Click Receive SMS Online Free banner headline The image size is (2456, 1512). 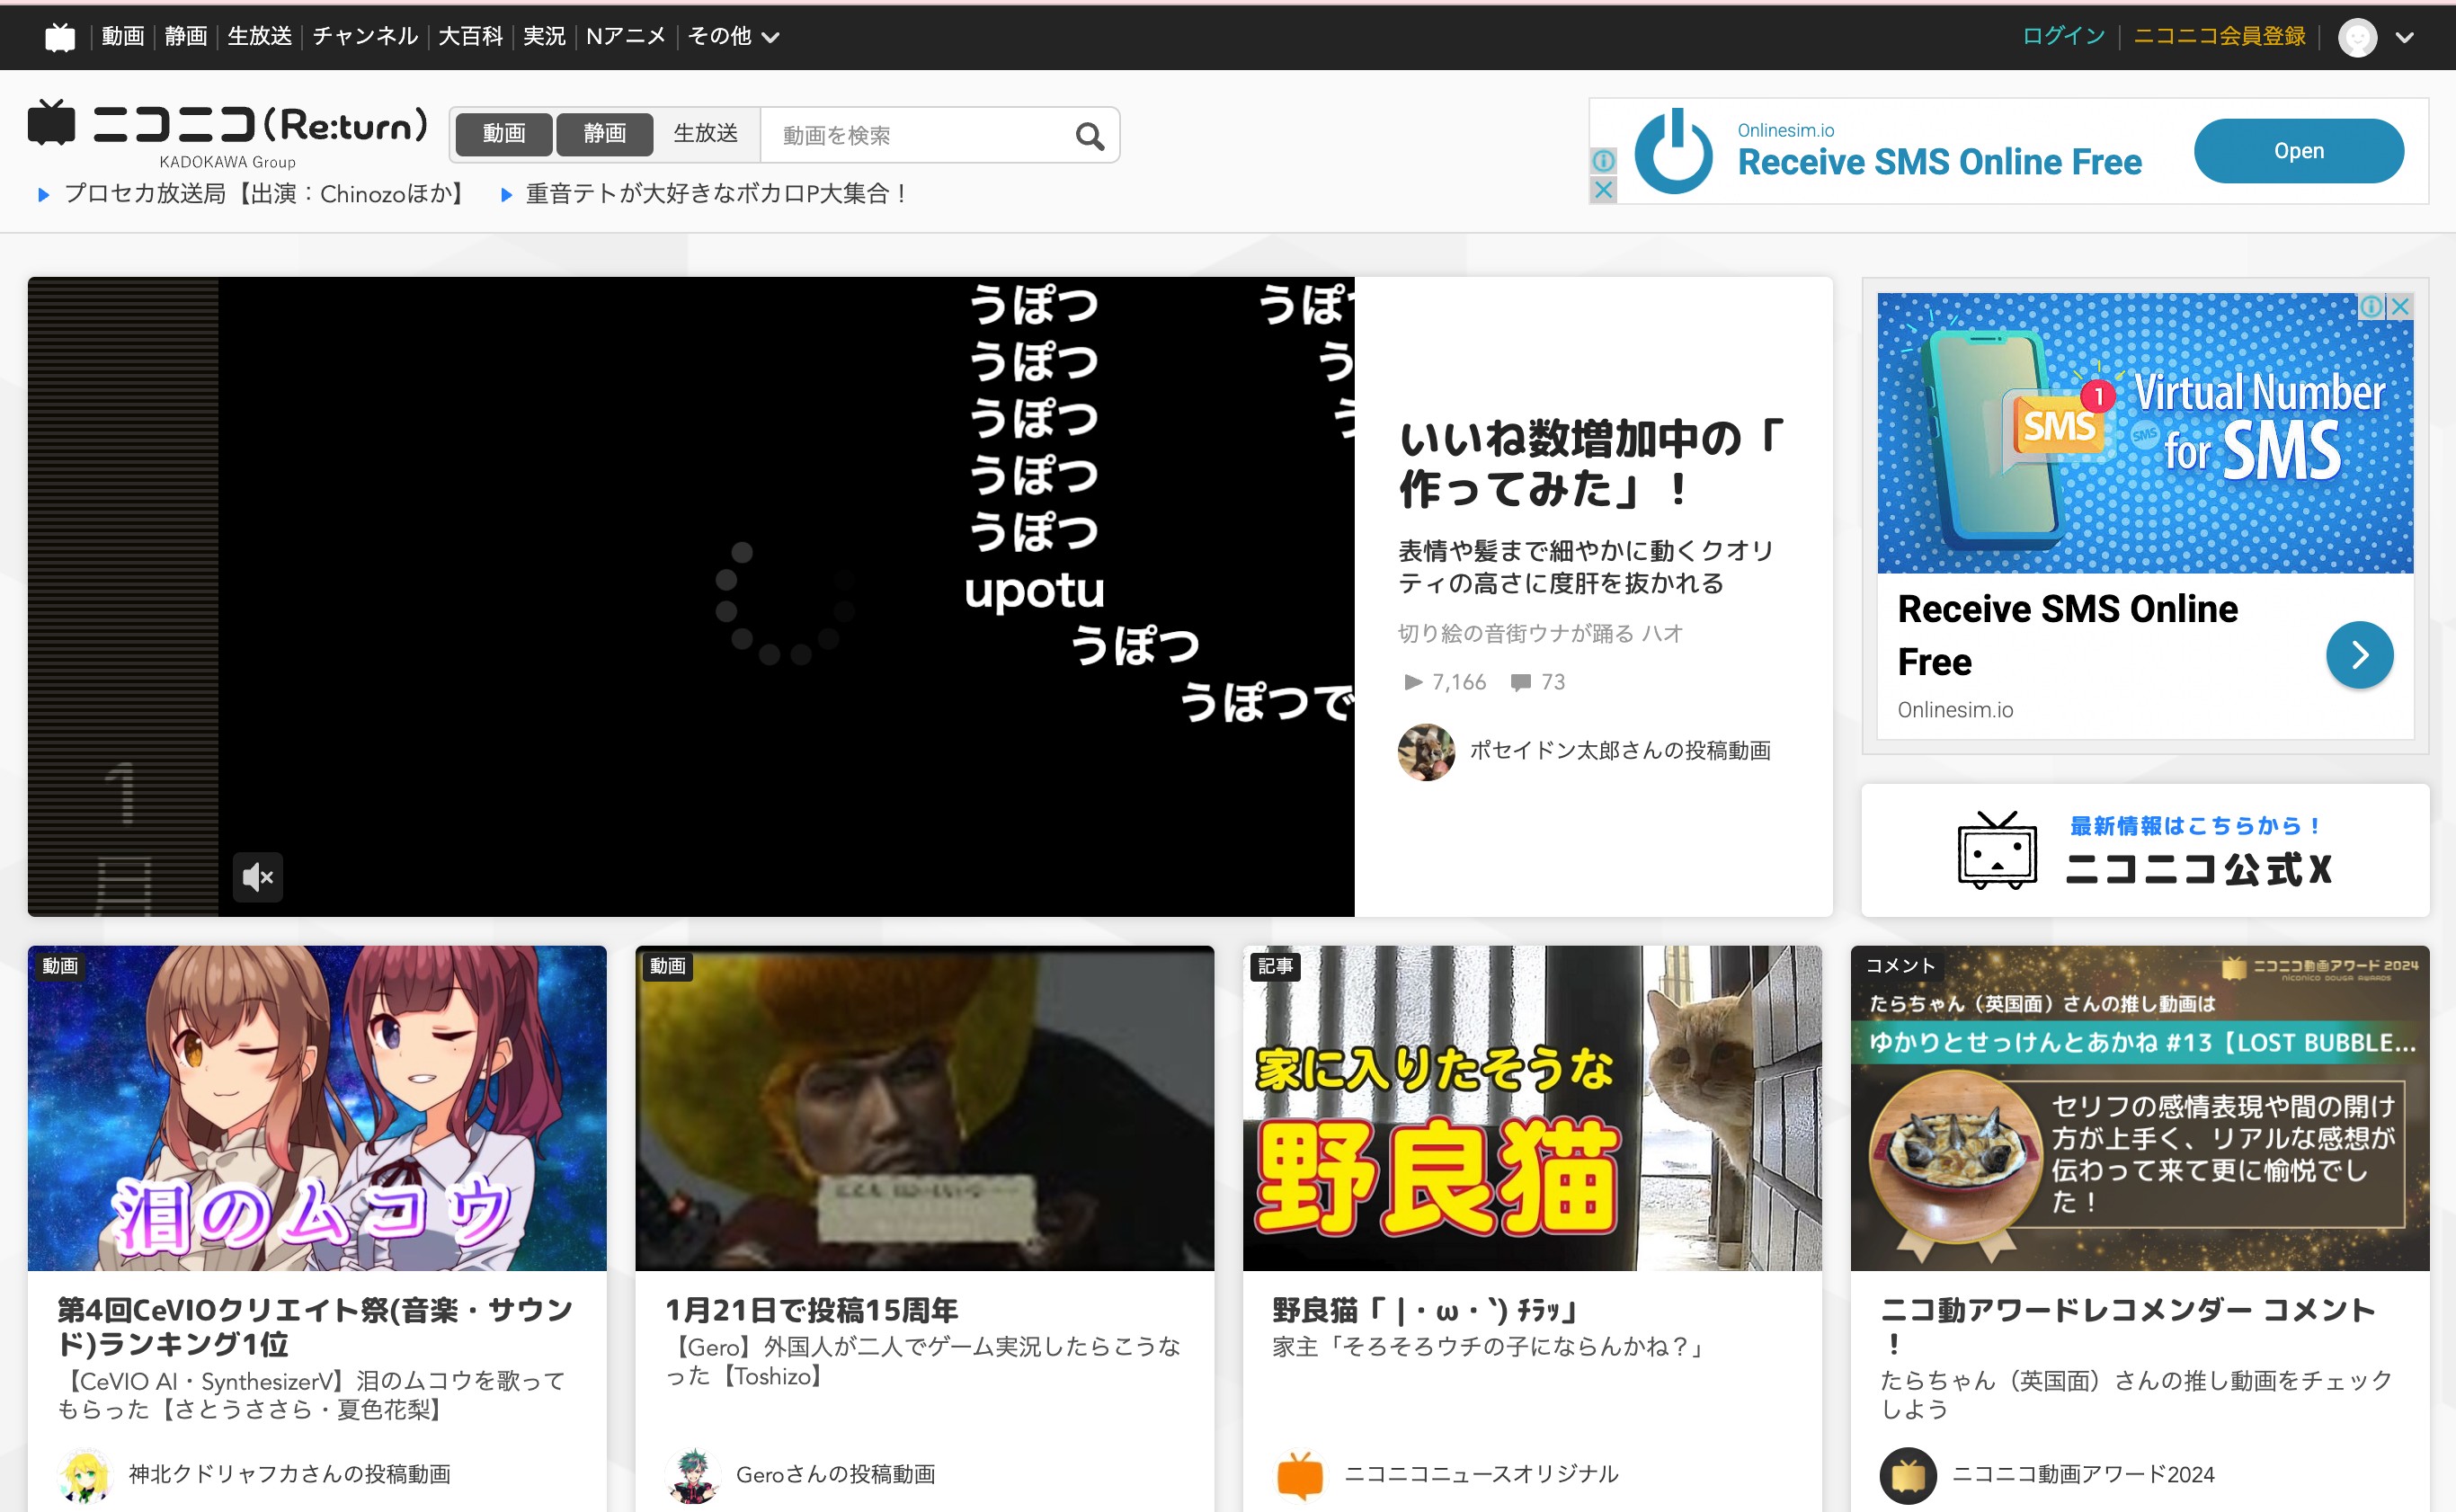(x=1939, y=162)
